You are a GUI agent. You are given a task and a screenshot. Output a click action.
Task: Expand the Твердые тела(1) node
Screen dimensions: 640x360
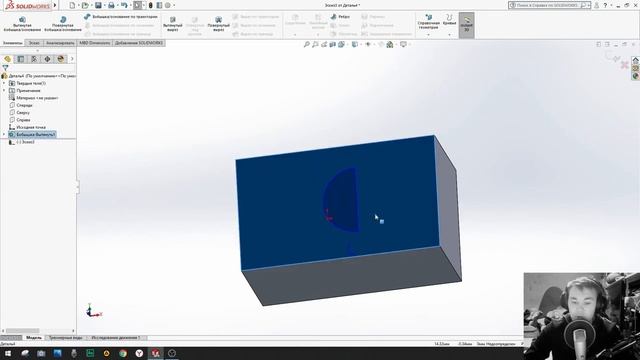pos(4,83)
